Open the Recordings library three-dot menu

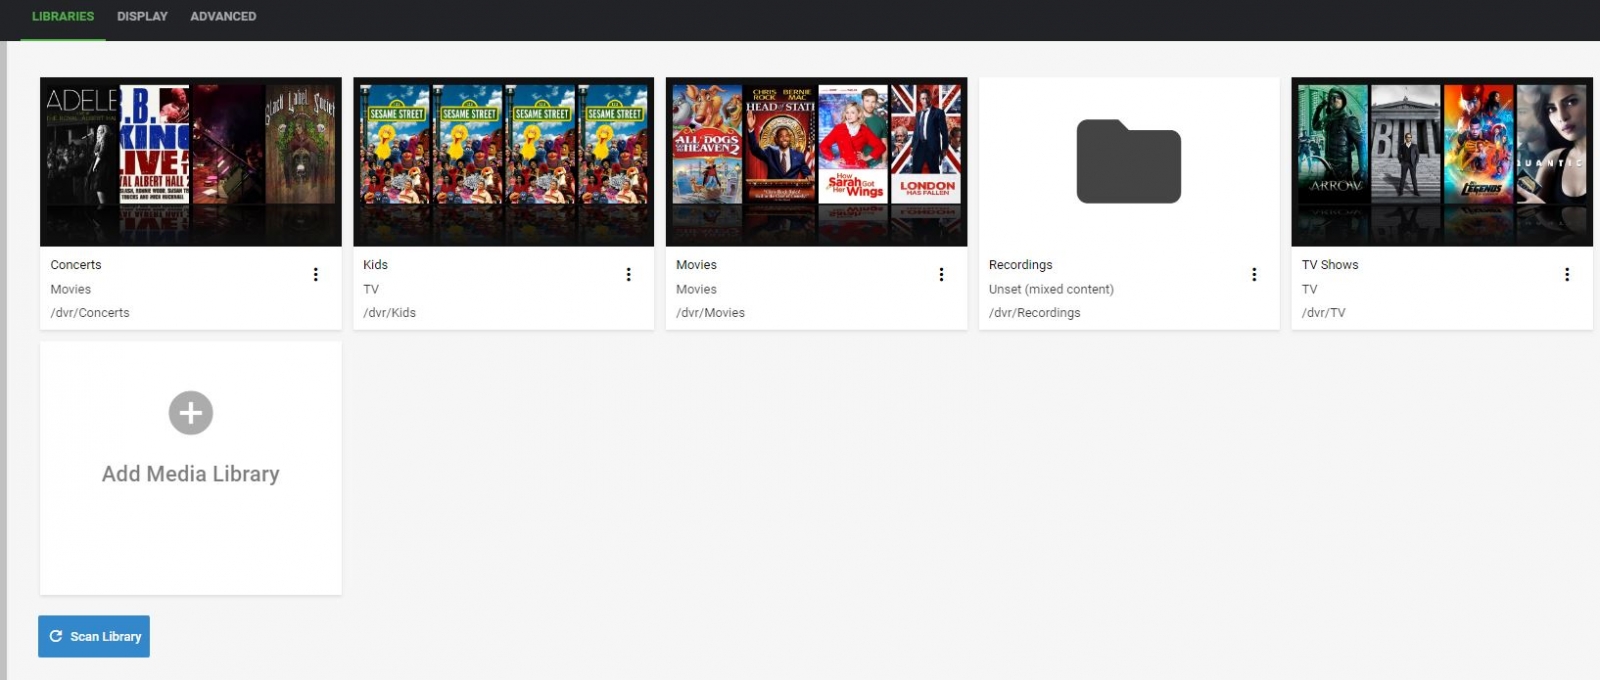point(1254,274)
